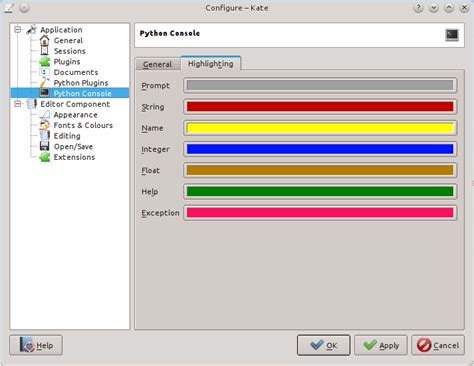Select the Plugins tree entry text
Image resolution: width=474 pixels, height=366 pixels.
[x=67, y=62]
